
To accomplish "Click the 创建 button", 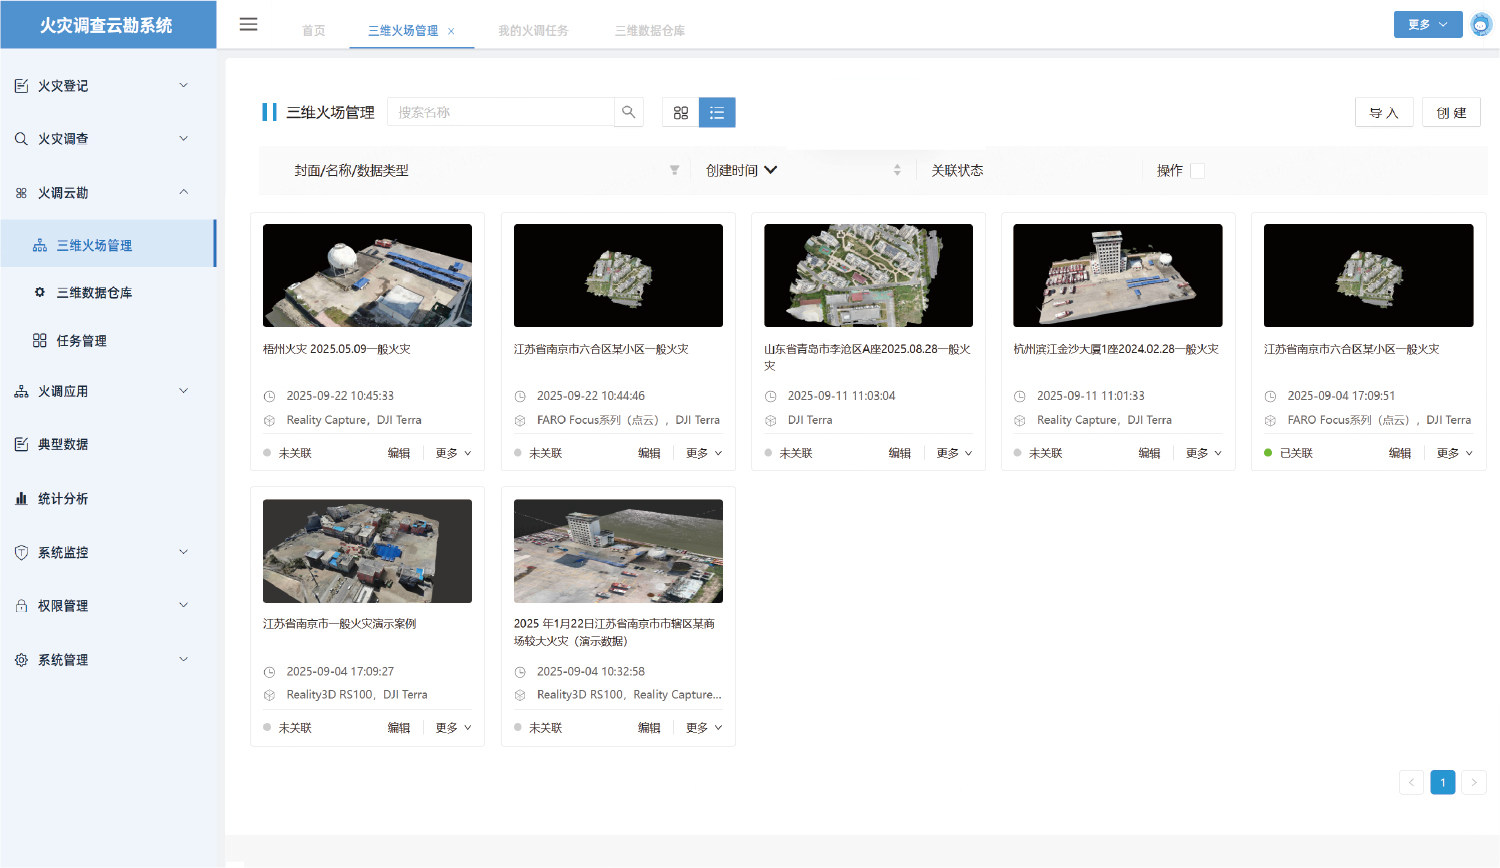I will 1451,113.
